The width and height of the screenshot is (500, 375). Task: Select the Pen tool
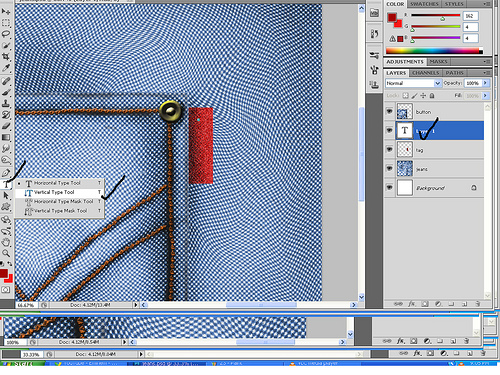pyautogui.click(x=6, y=173)
